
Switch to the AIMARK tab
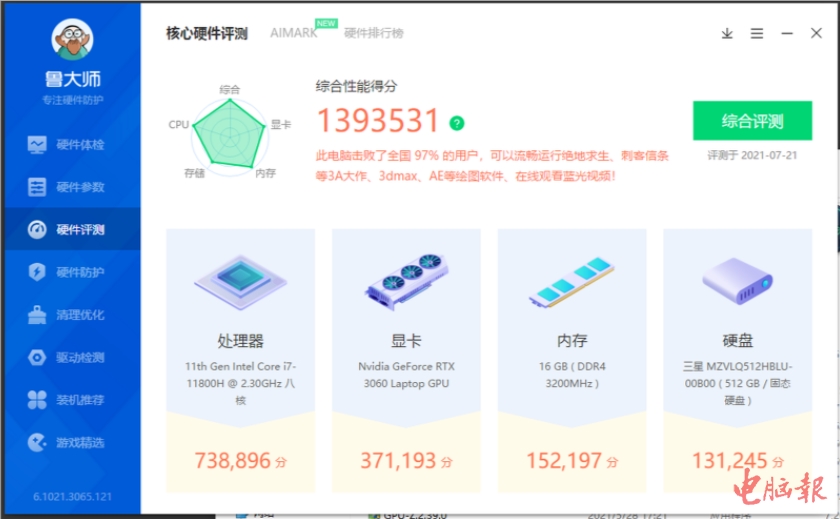[x=293, y=33]
